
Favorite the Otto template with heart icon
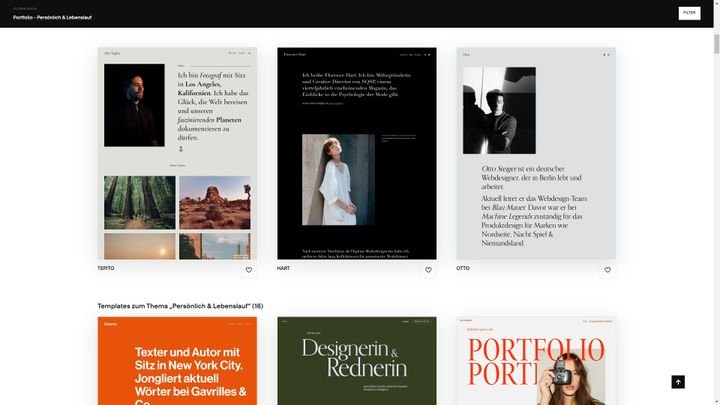(608, 270)
